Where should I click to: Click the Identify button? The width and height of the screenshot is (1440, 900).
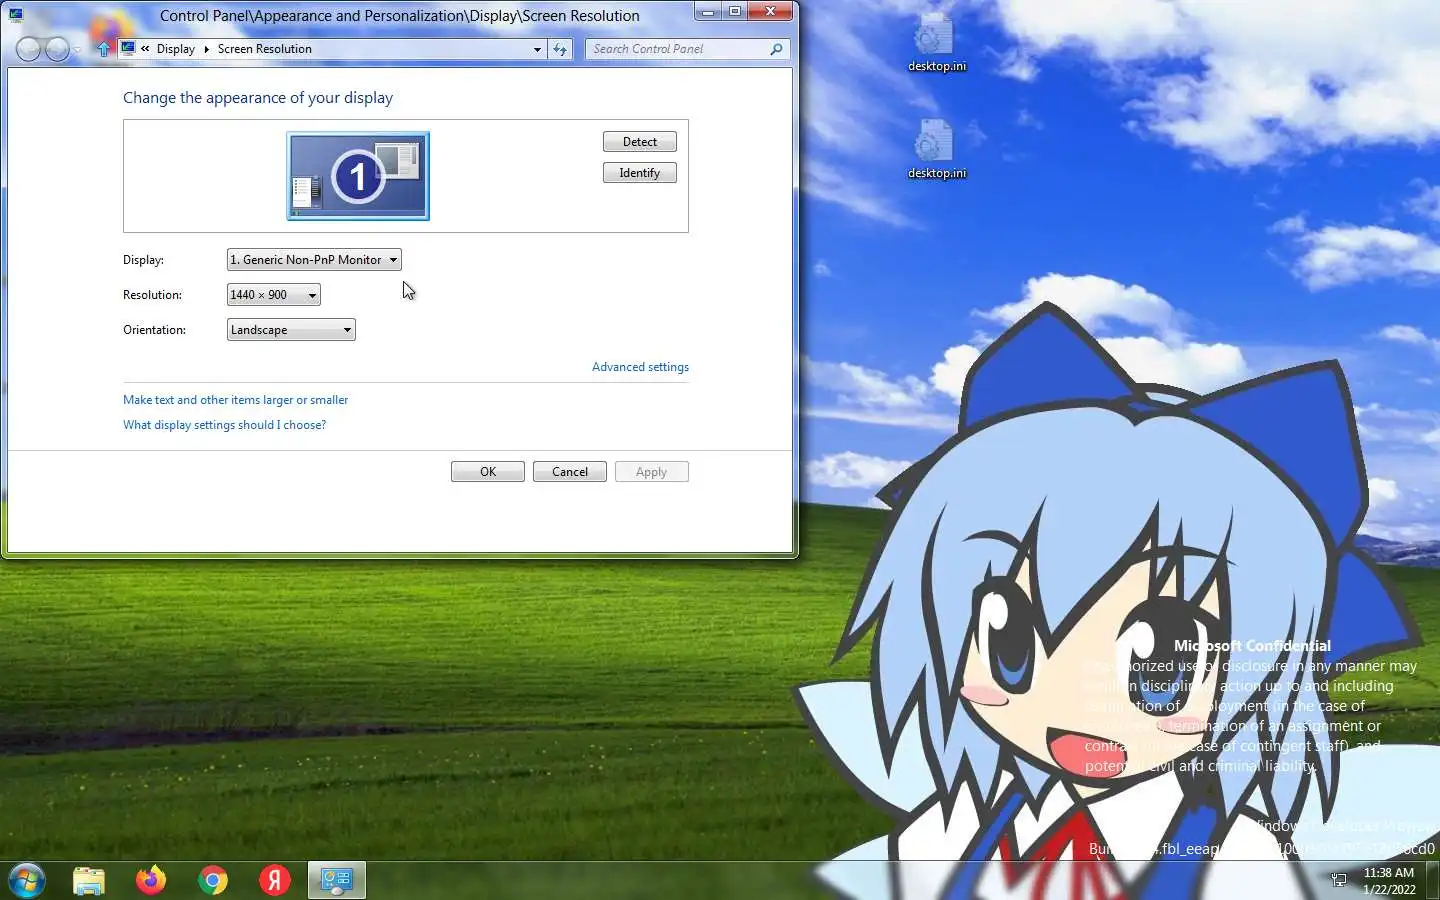click(x=640, y=173)
